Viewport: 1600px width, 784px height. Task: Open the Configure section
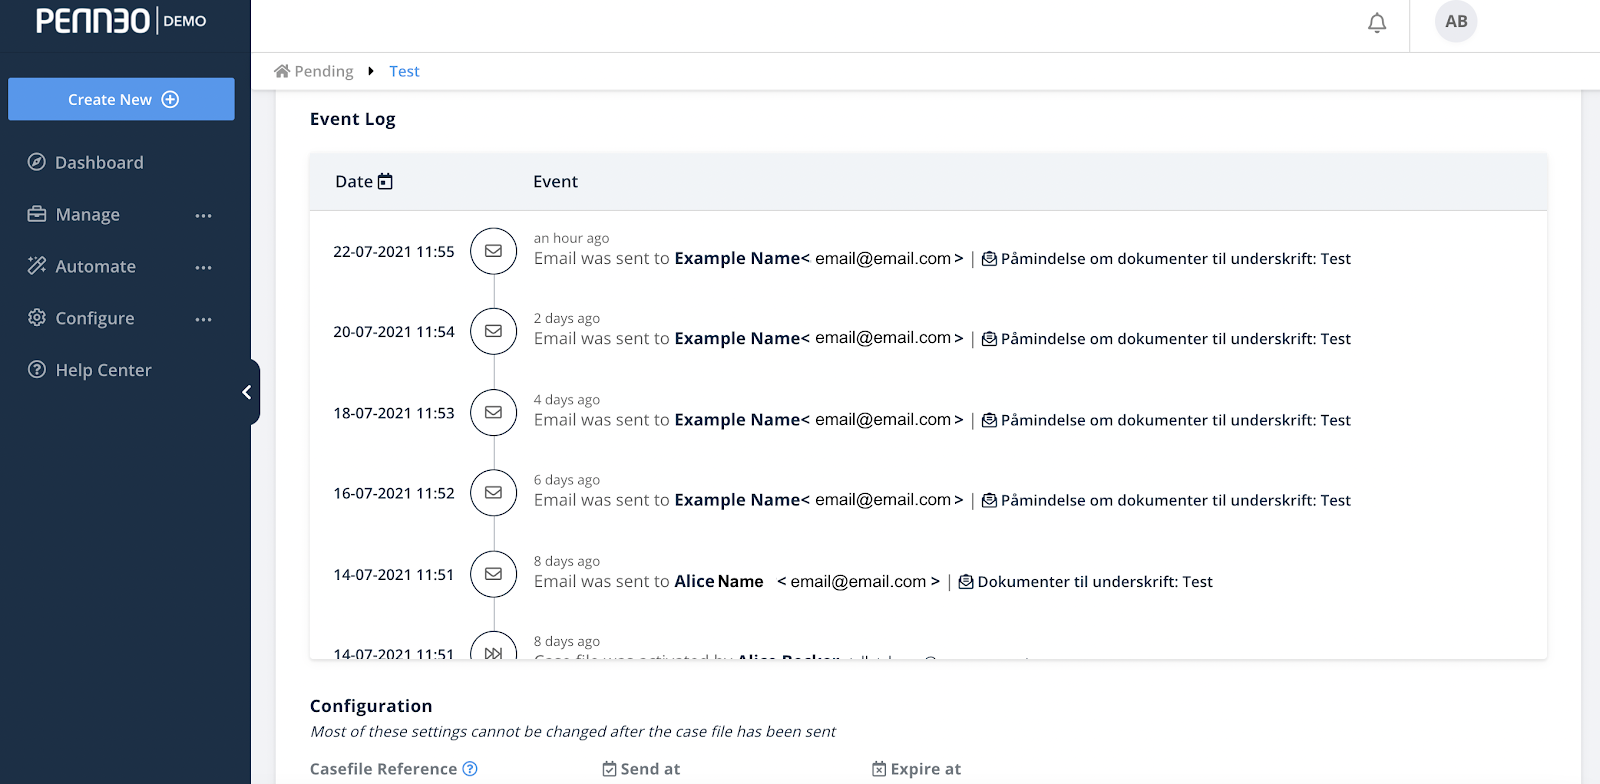pos(94,318)
